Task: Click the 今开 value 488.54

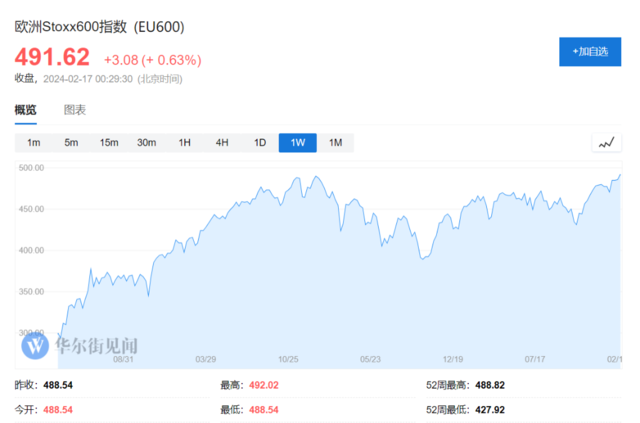Action: pos(58,410)
